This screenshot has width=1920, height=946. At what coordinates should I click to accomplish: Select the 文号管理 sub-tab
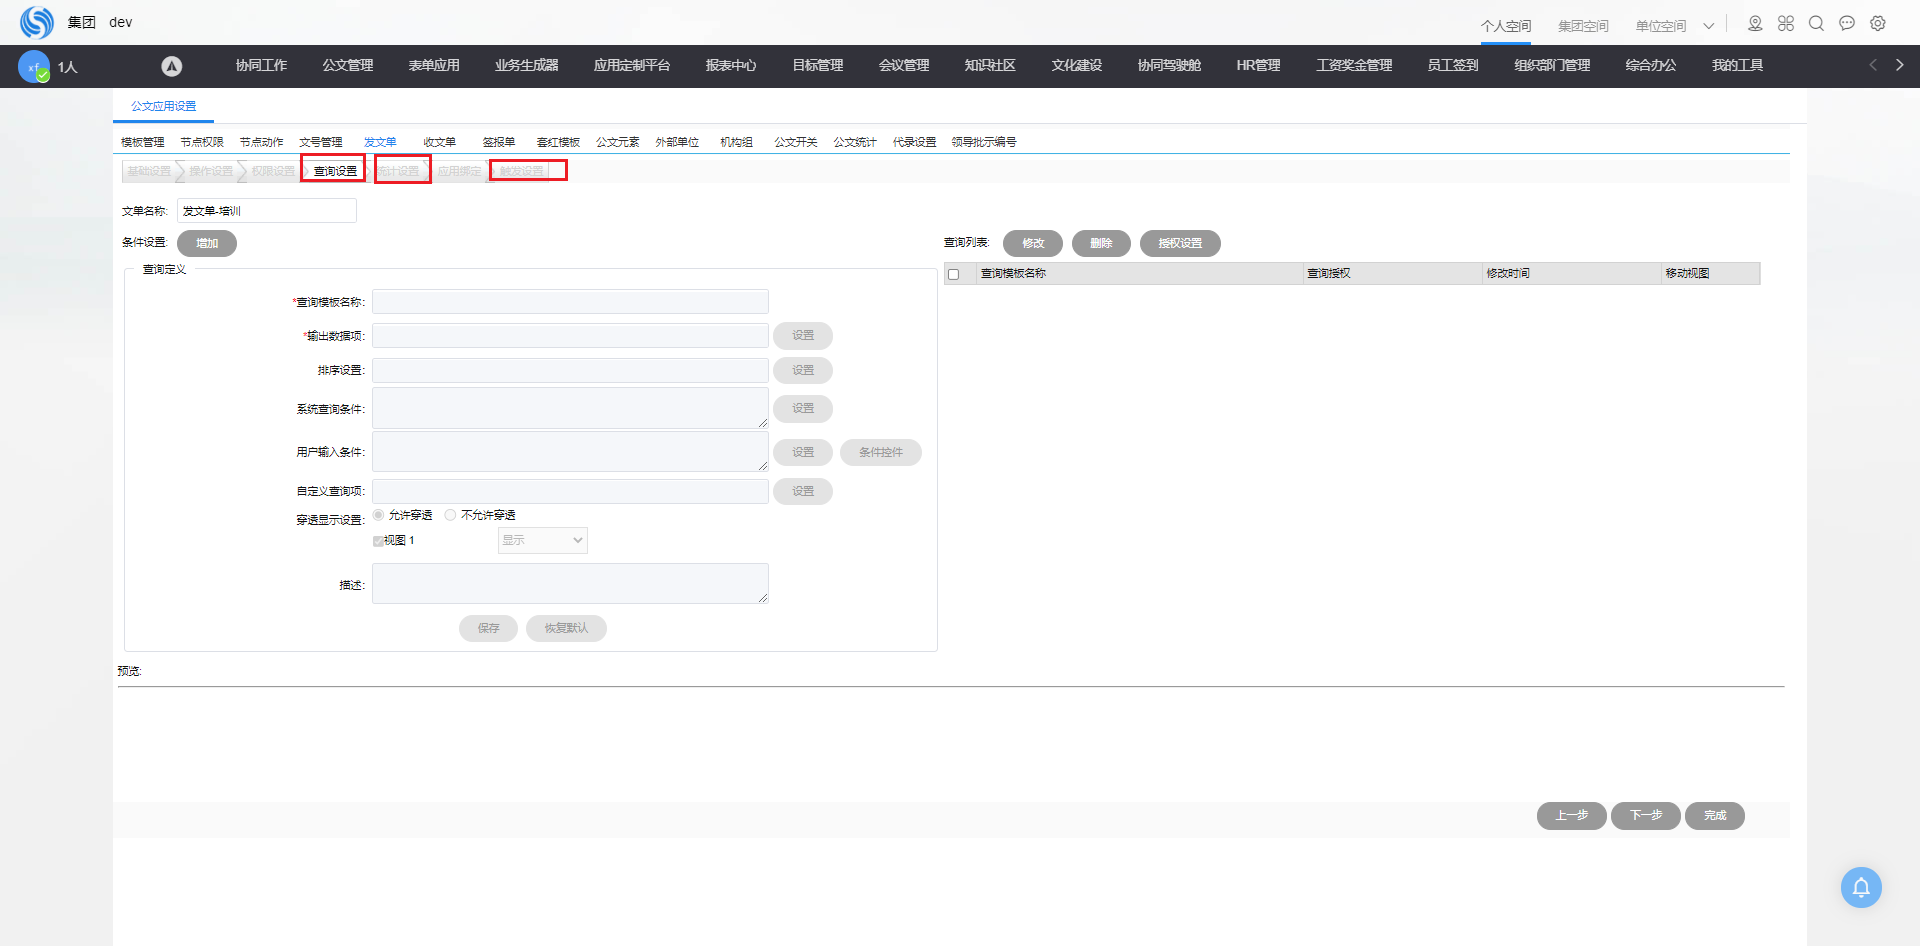pyautogui.click(x=321, y=142)
